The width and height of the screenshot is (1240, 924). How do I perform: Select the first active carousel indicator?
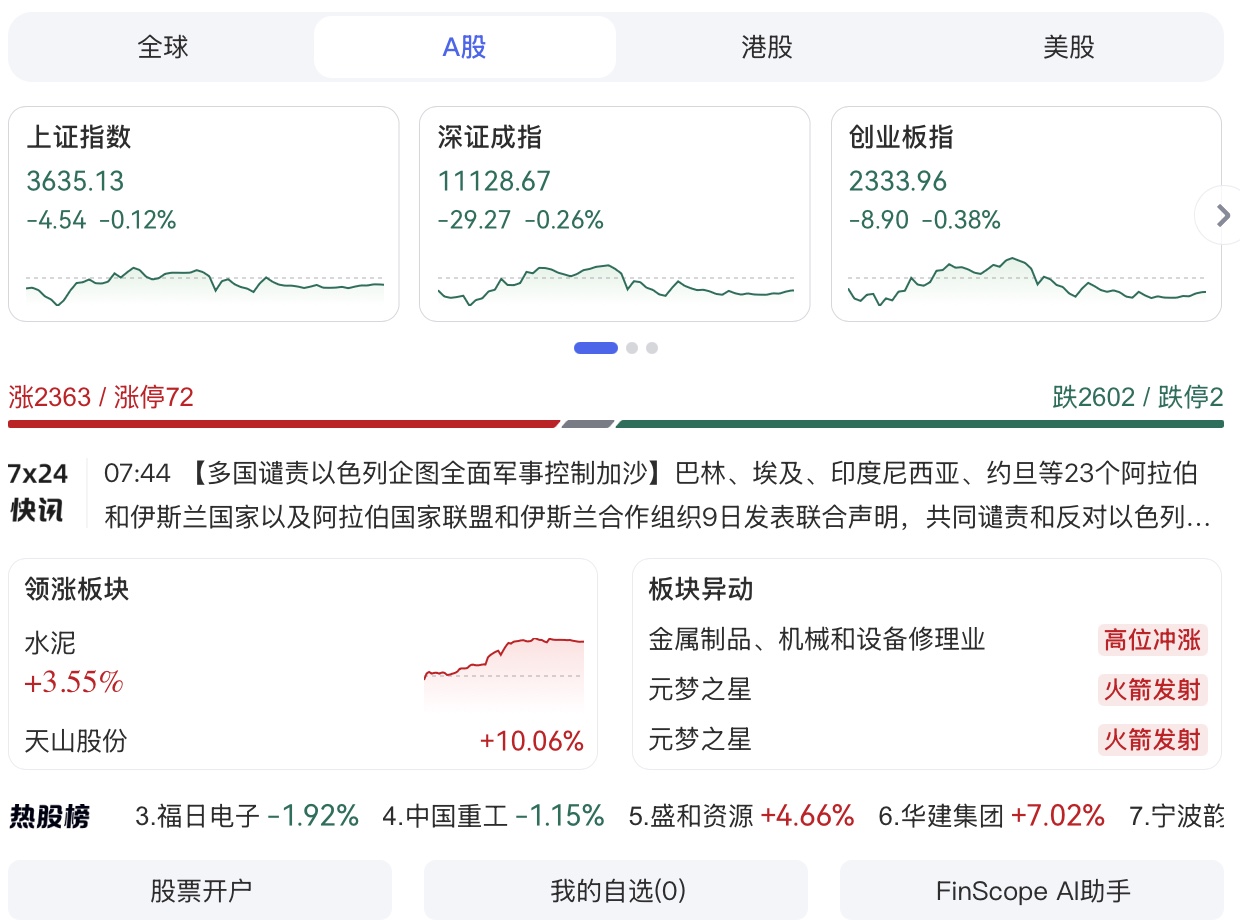[596, 348]
